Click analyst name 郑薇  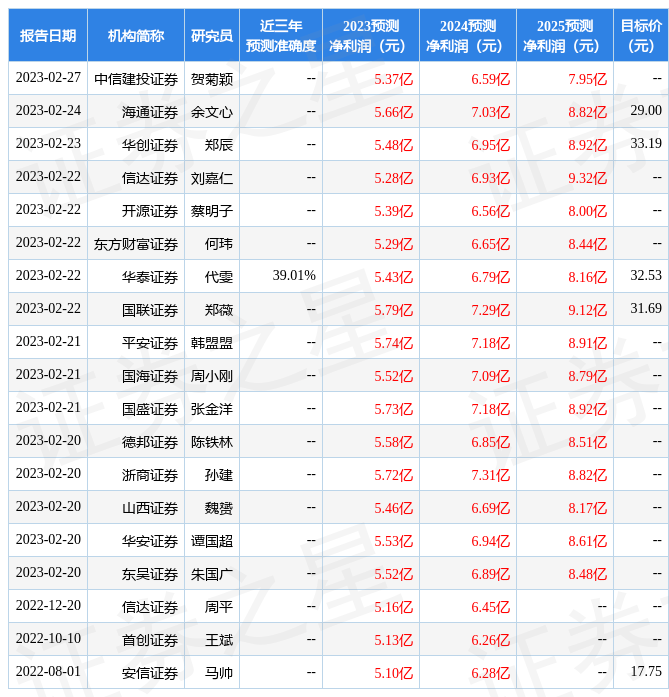[219, 309]
